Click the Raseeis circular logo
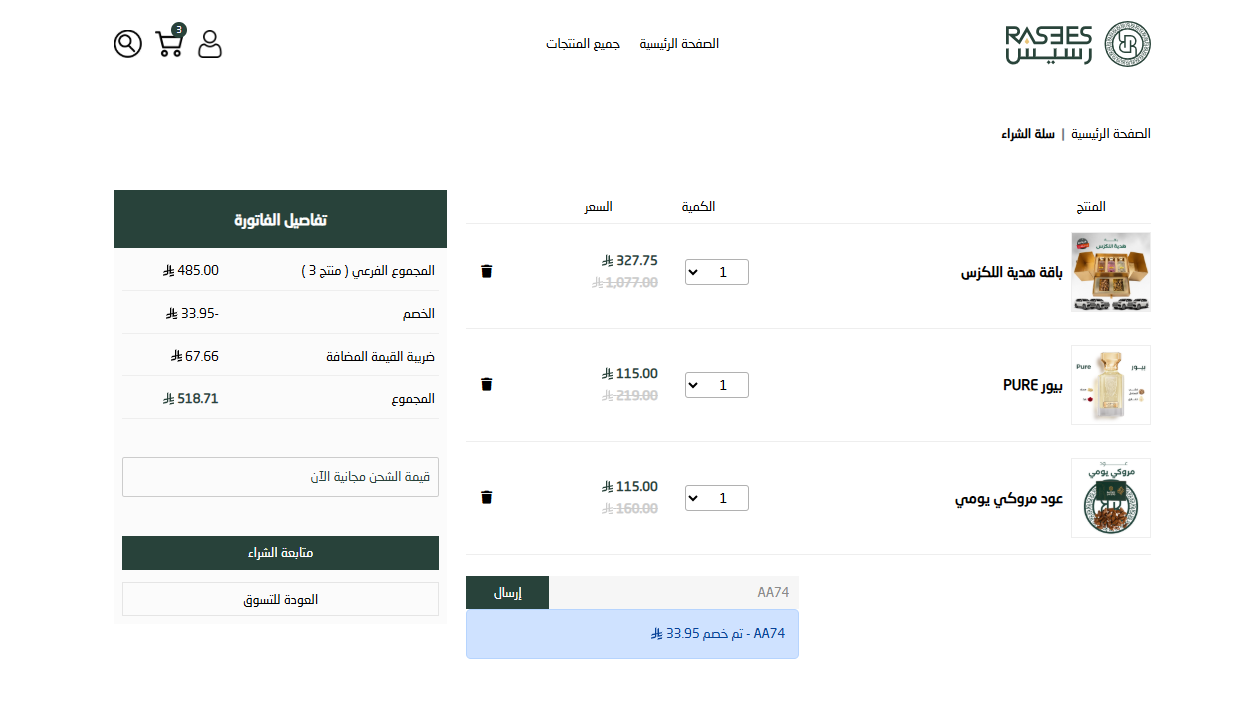Viewport: 1241px width, 702px height. (1128, 43)
